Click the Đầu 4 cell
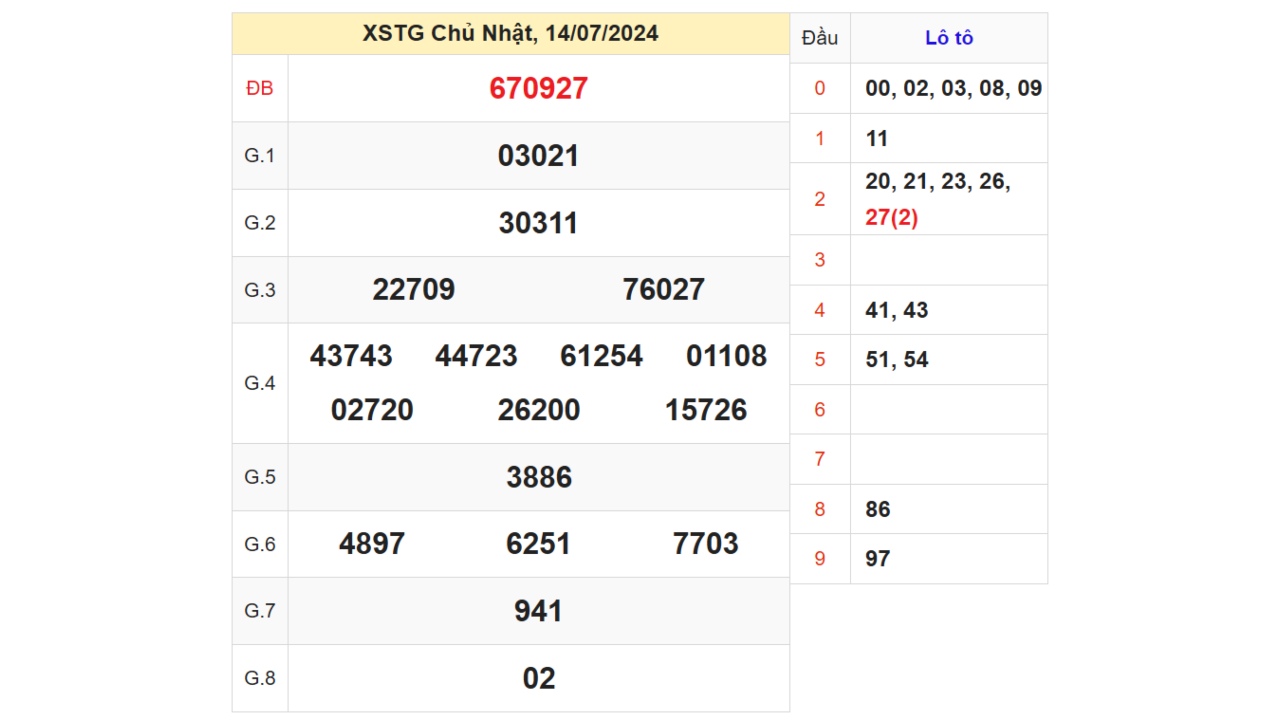This screenshot has width=1280, height=720. click(x=820, y=310)
